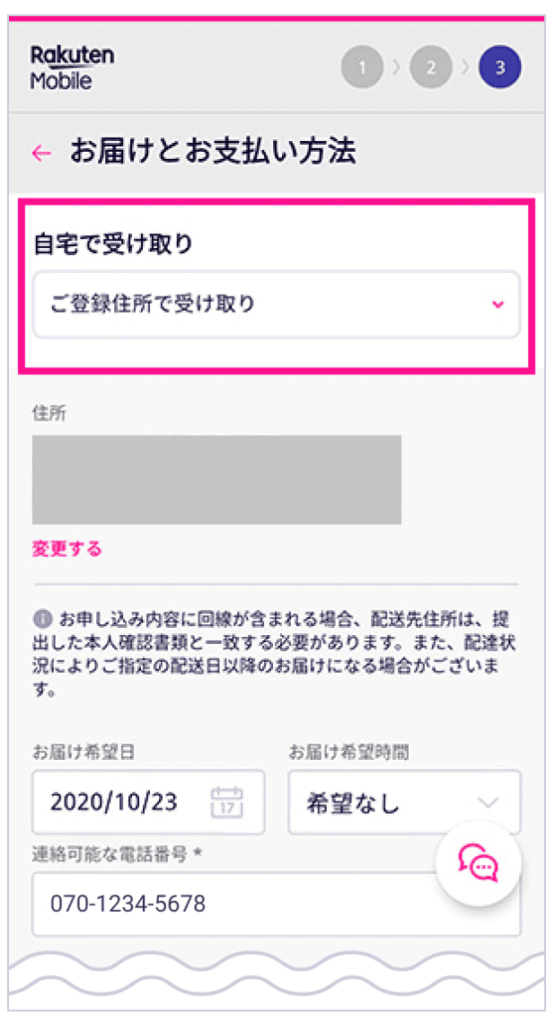Click the 変更する link under the address
Screen dimensions: 555x1024
click(x=67, y=549)
